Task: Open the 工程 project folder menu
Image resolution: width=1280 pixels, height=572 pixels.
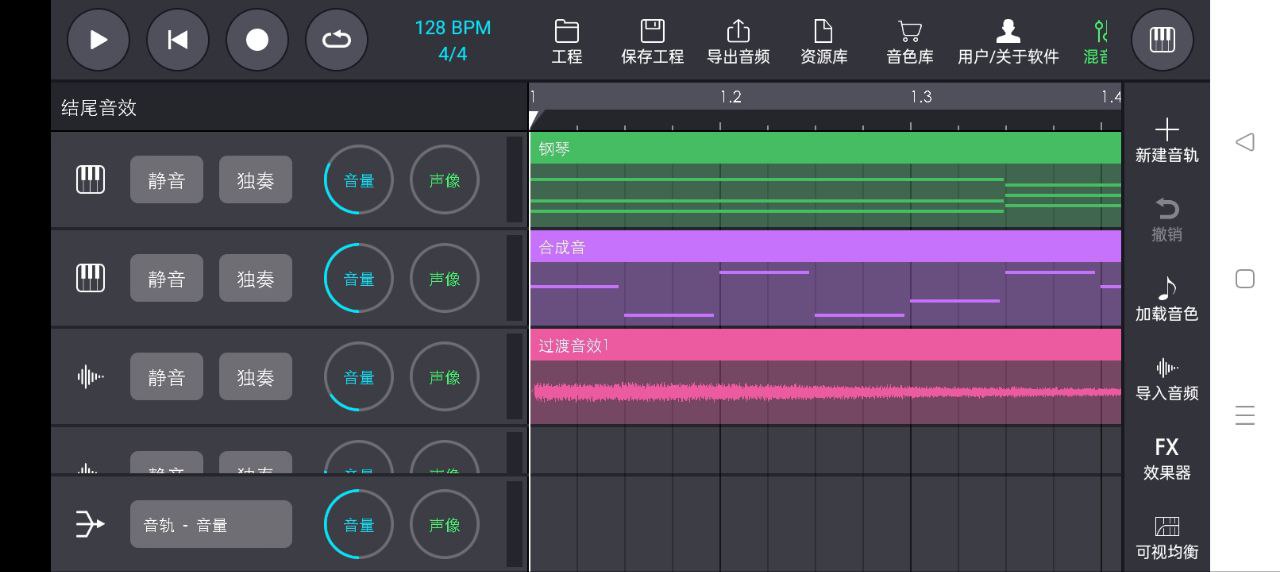Action: click(x=567, y=42)
